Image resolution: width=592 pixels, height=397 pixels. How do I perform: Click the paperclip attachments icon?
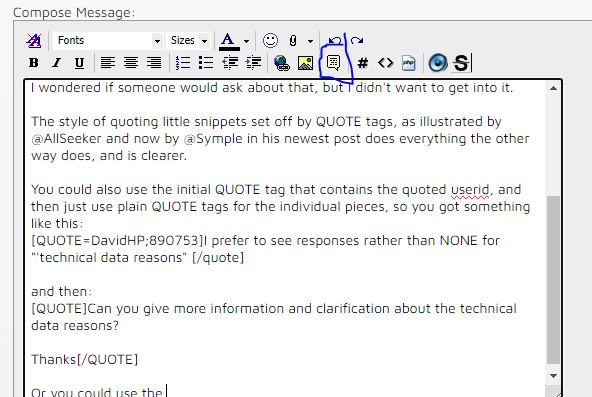point(293,40)
